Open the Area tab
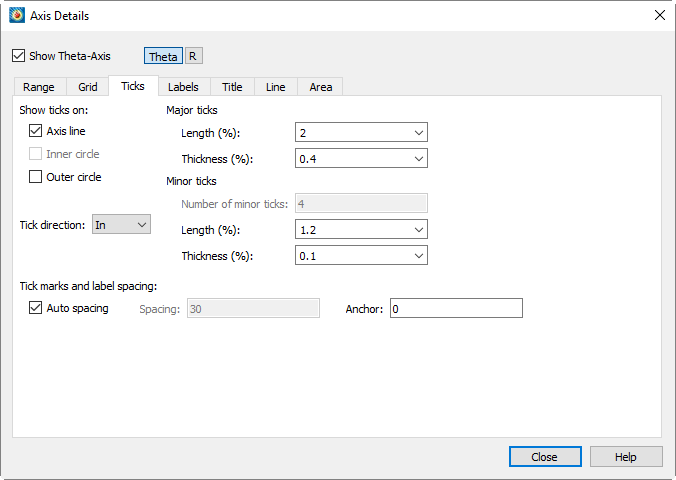This screenshot has width=676, height=480. [x=320, y=87]
